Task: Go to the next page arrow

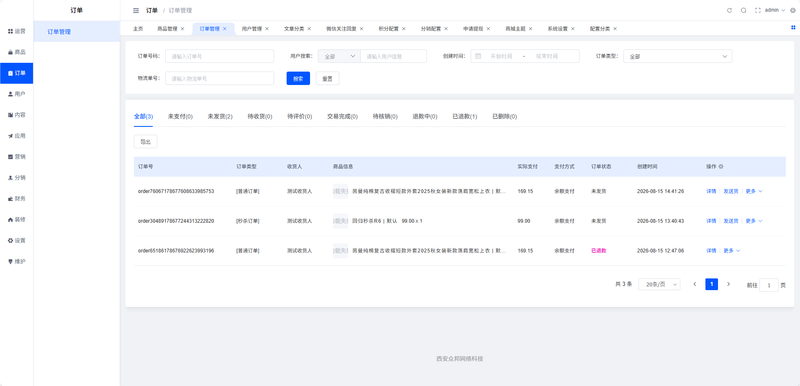Action: point(728,284)
